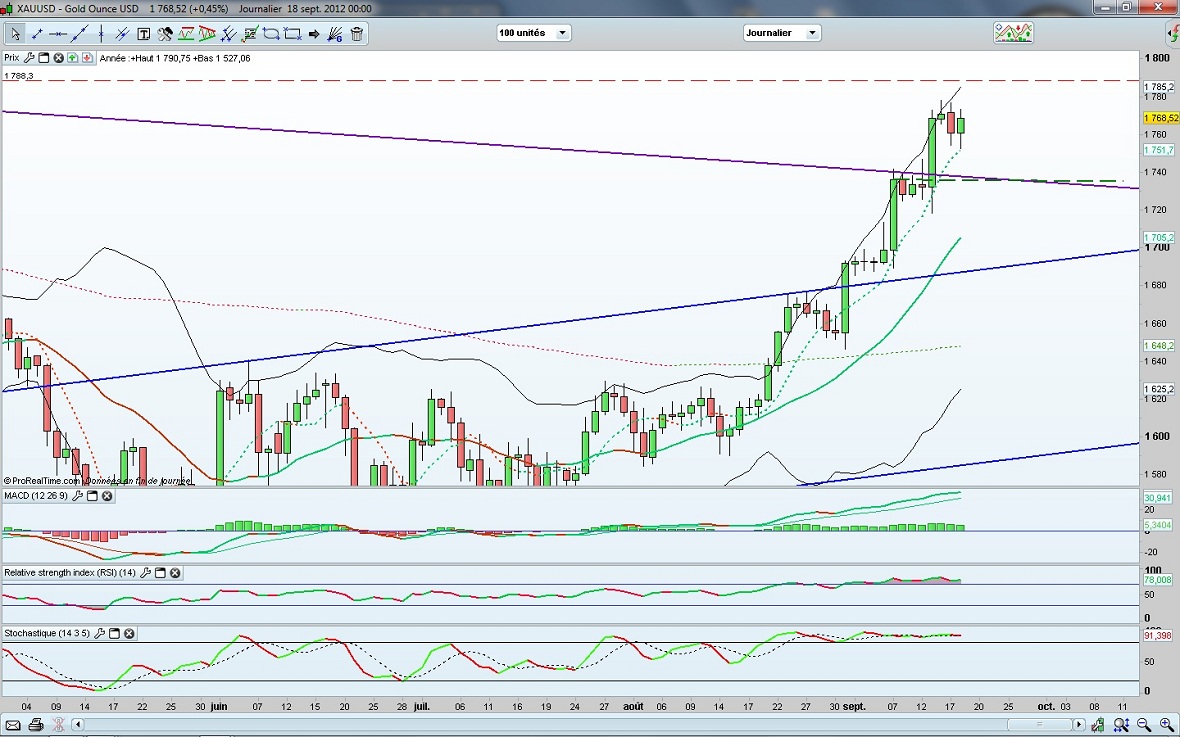Toggle the Stochastique panel window size
Viewport: 1180px width, 737px height.
114,634
